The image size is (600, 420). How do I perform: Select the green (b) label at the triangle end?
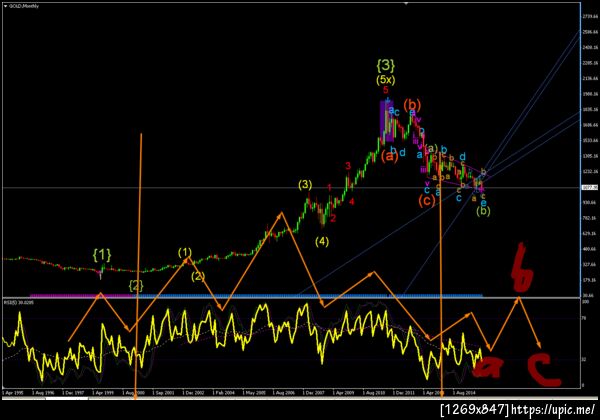[483, 211]
